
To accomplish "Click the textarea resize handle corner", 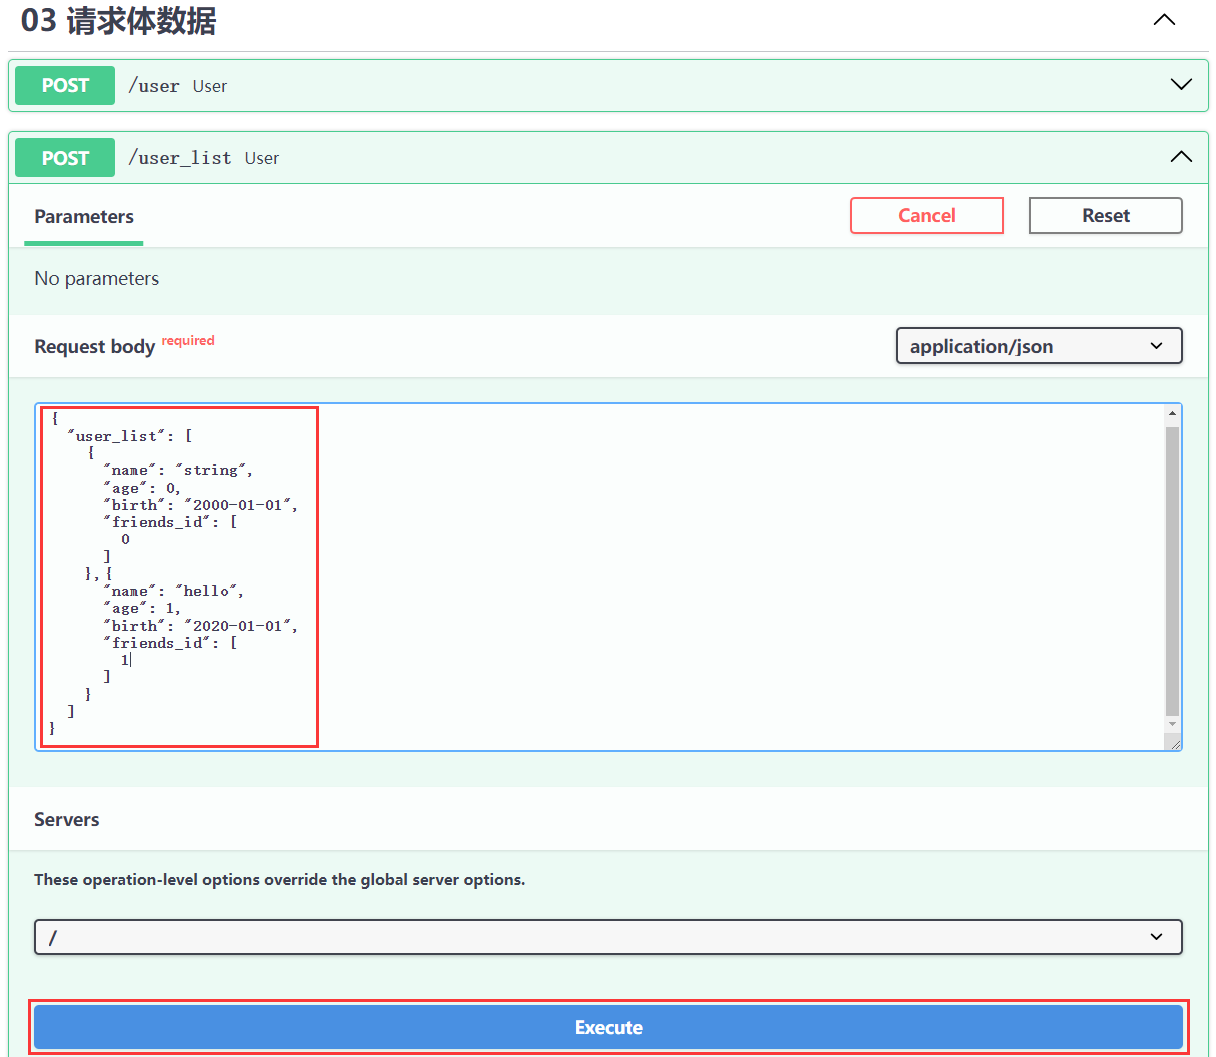I will point(1175,743).
